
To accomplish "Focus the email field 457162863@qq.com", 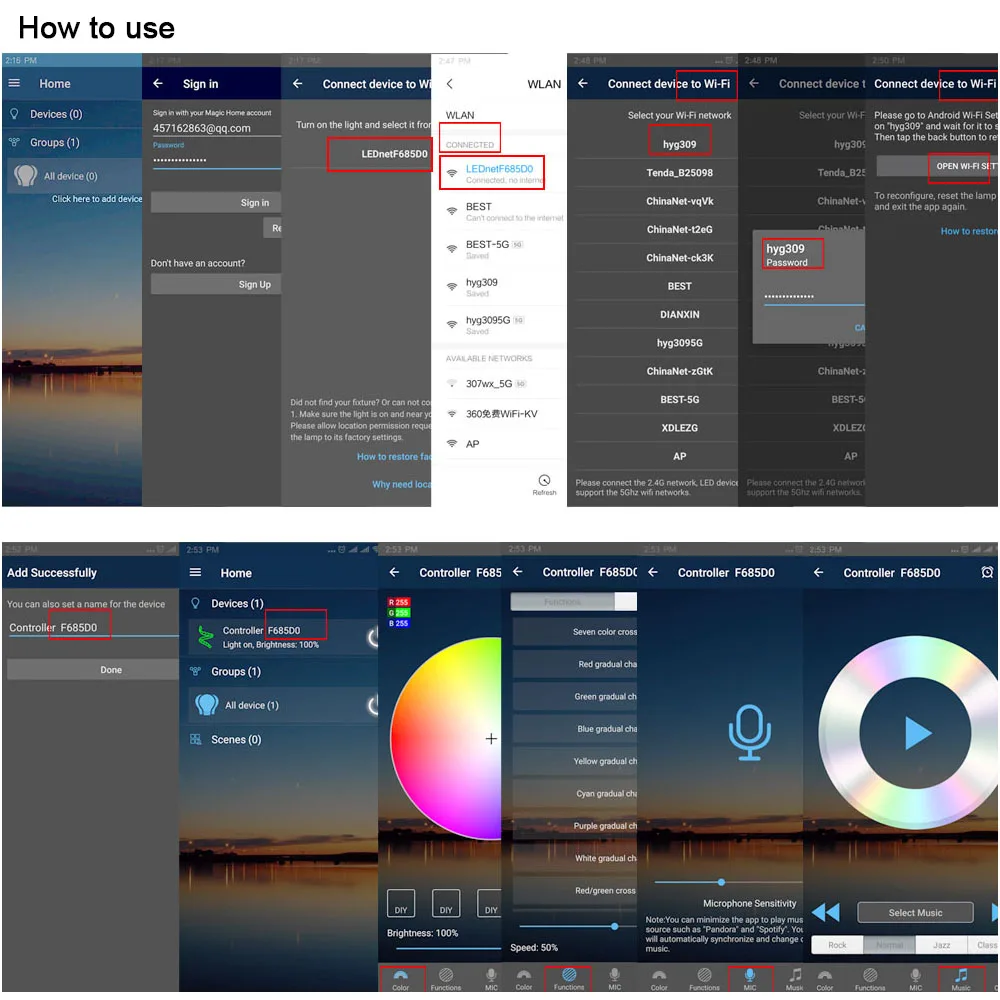I will tap(216, 128).
